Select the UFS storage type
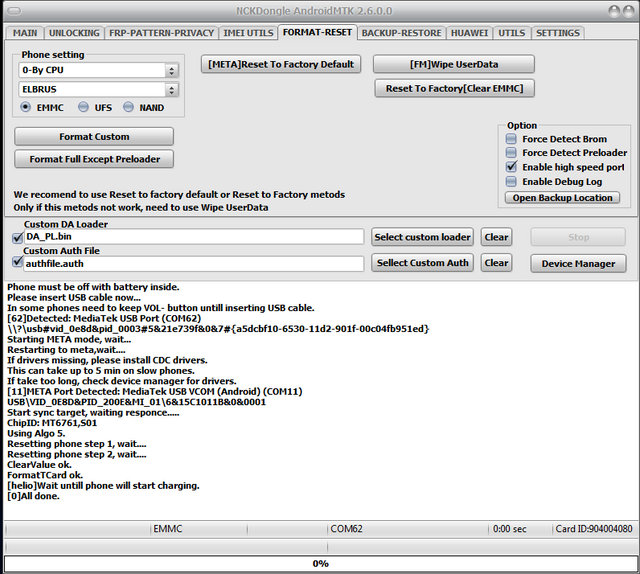This screenshot has width=640, height=574. tap(83, 107)
